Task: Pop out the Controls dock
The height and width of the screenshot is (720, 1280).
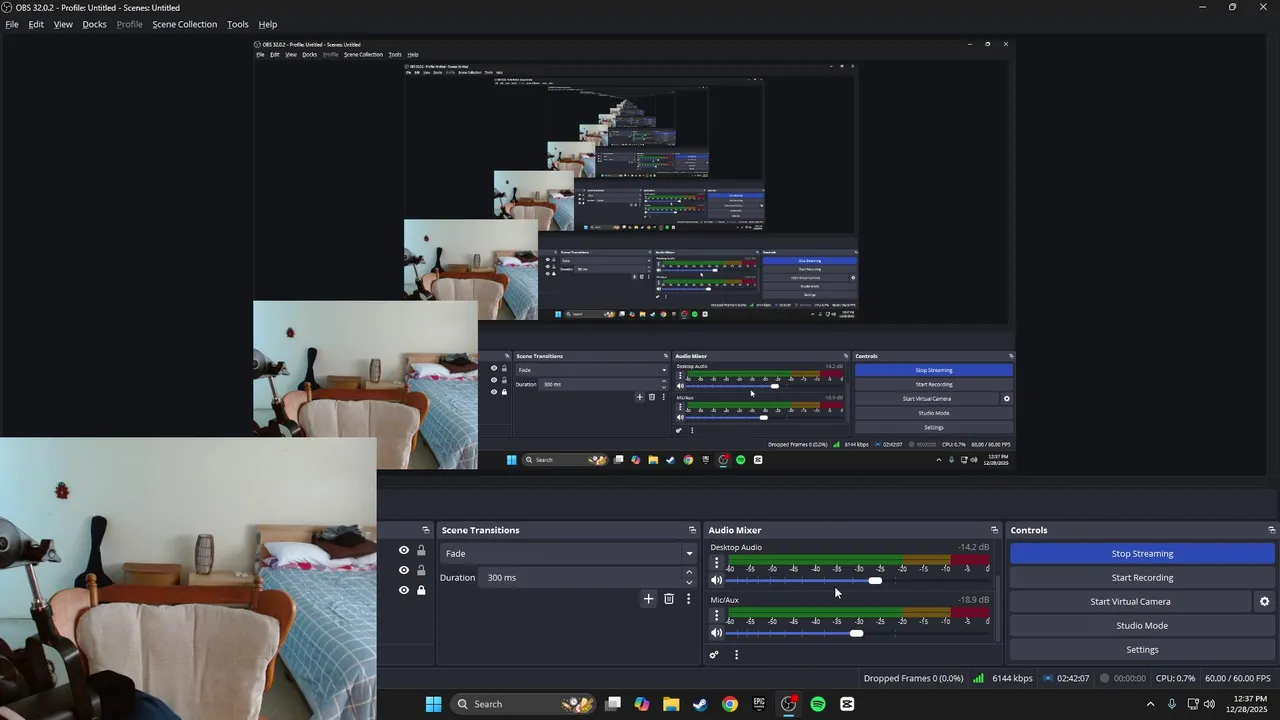Action: pos(1271,530)
